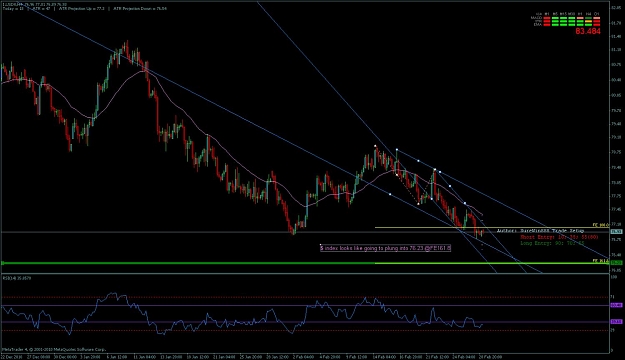Click the RSI(14) indicator label
The height and width of the screenshot is (360, 625).
tap(17, 278)
